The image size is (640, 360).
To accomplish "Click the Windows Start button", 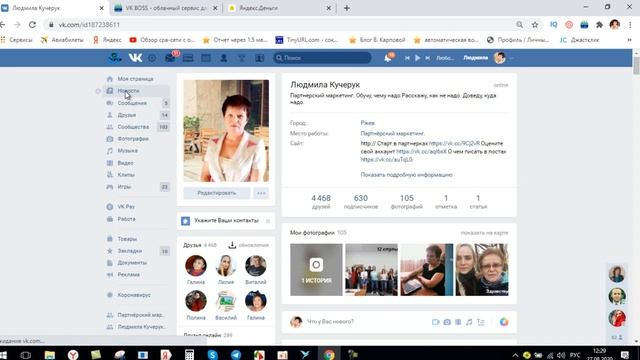I will pyautogui.click(x=4, y=355).
